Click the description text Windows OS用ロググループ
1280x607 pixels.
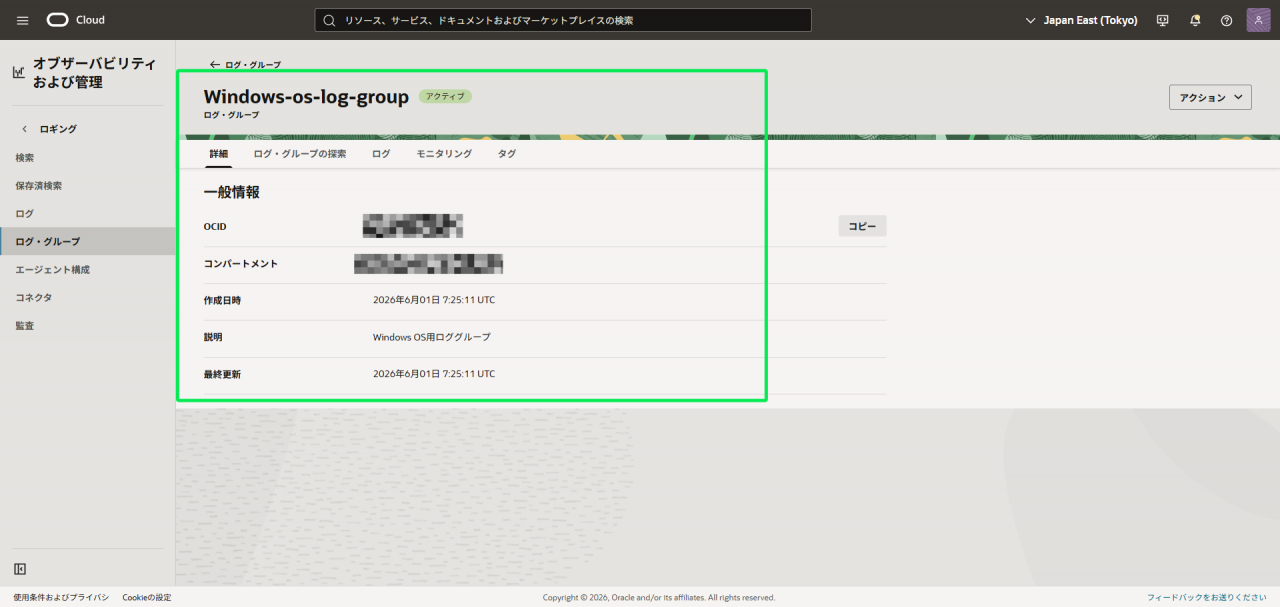432,337
